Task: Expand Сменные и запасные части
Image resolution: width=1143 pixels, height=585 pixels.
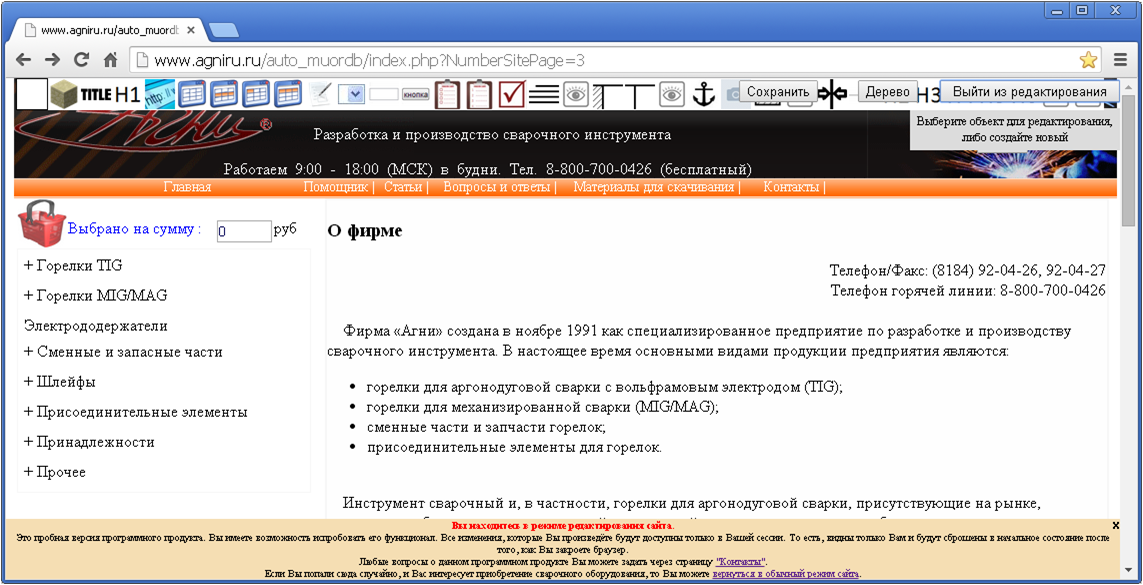Action: pyautogui.click(x=123, y=352)
